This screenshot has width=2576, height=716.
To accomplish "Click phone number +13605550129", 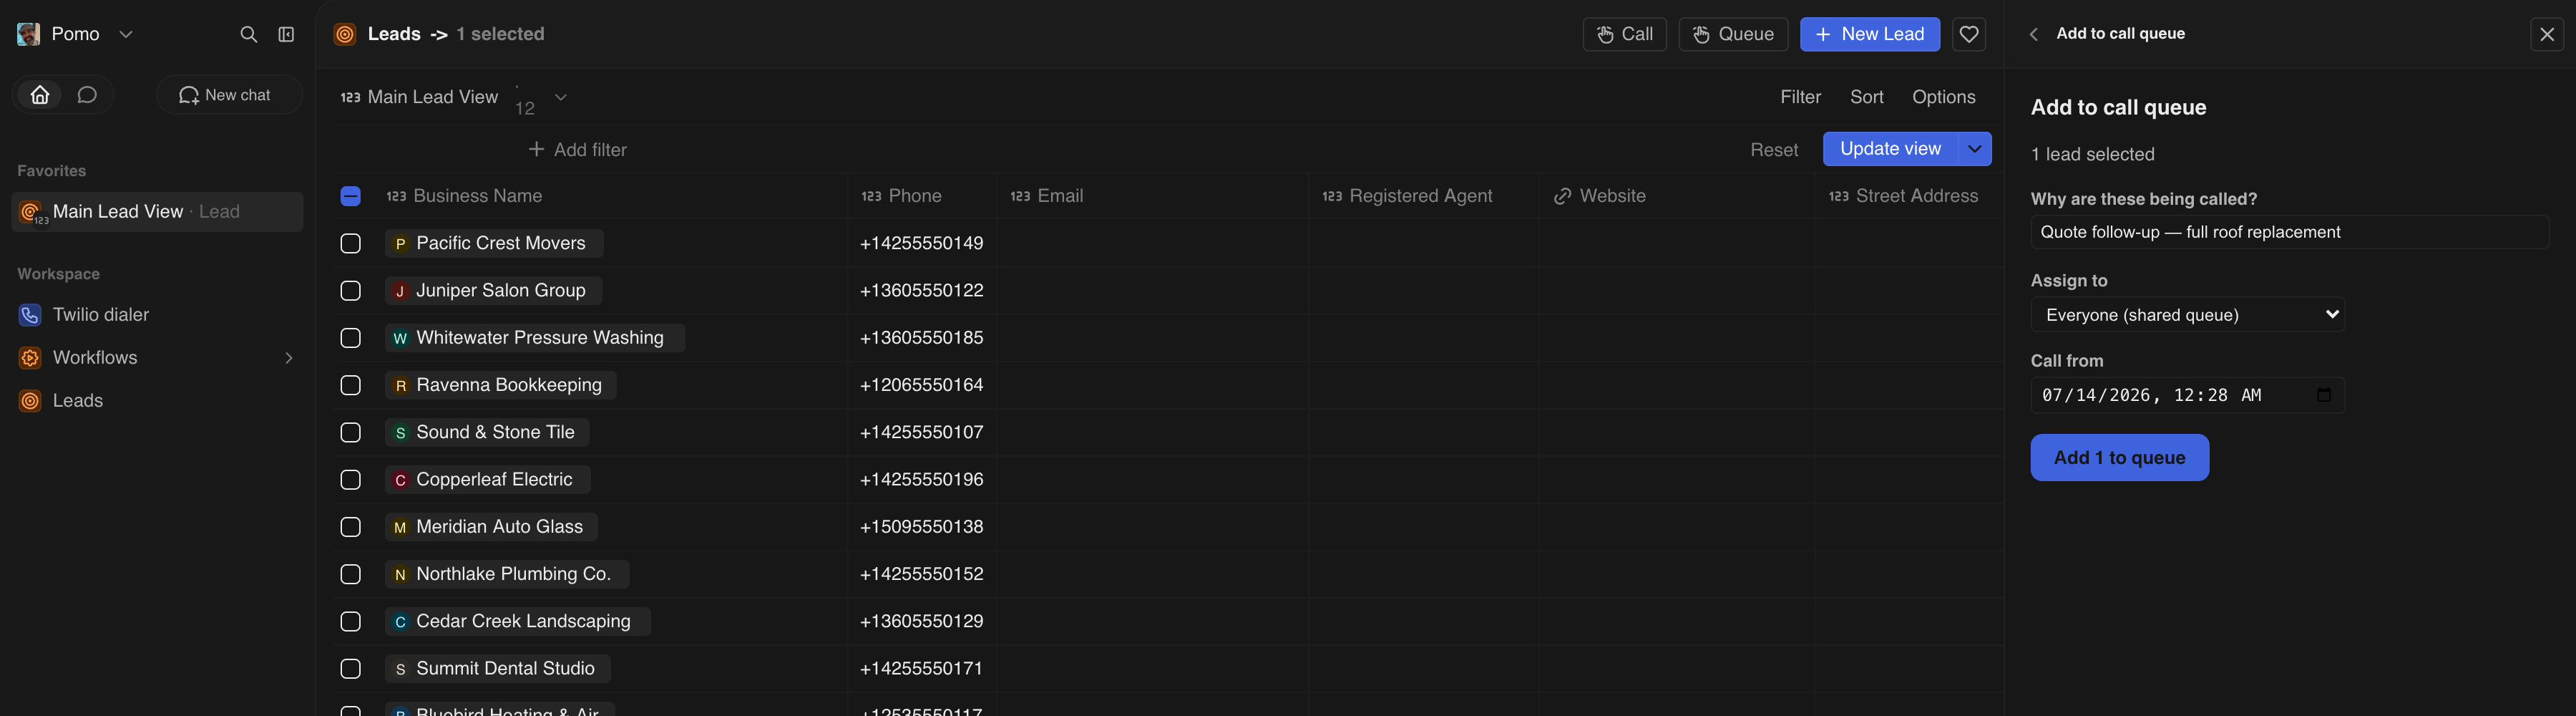I will 921,621.
